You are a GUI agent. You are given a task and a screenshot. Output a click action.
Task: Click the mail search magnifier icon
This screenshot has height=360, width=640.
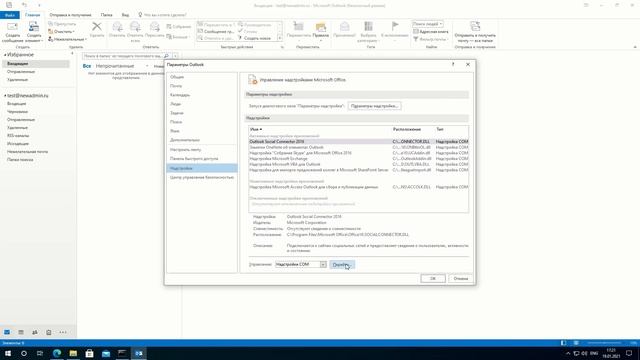[166, 56]
